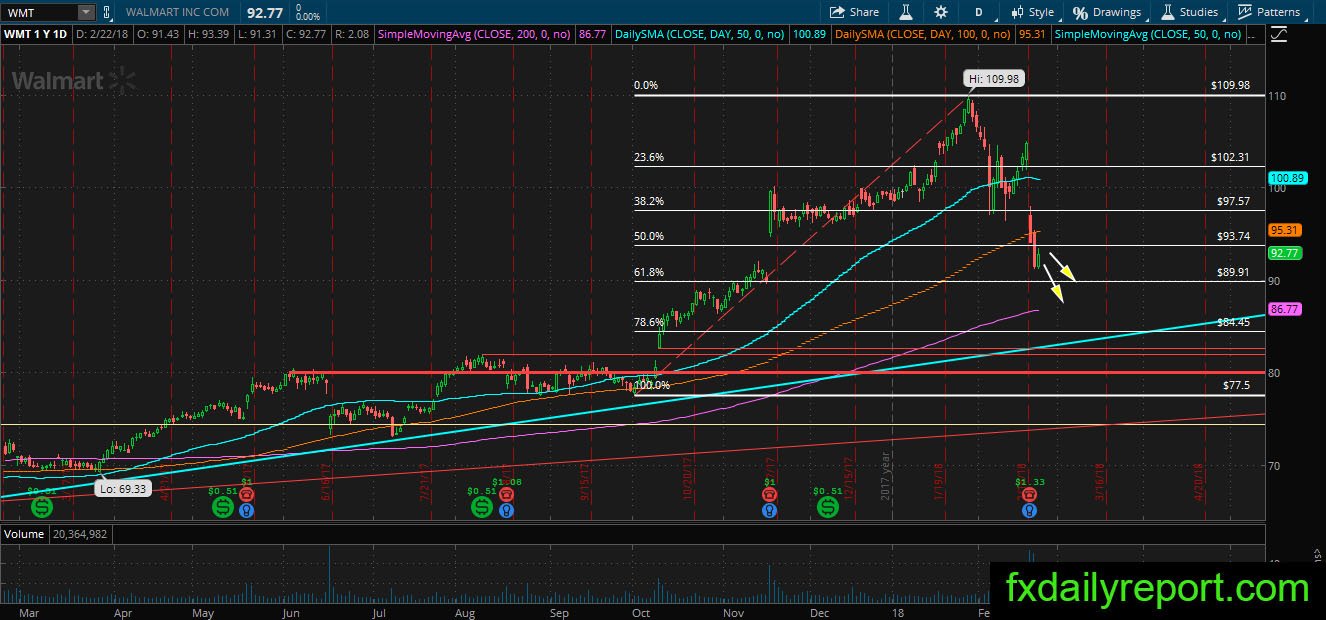Click the symbol link clipboard icon
The image size is (1326, 620).
coord(109,12)
